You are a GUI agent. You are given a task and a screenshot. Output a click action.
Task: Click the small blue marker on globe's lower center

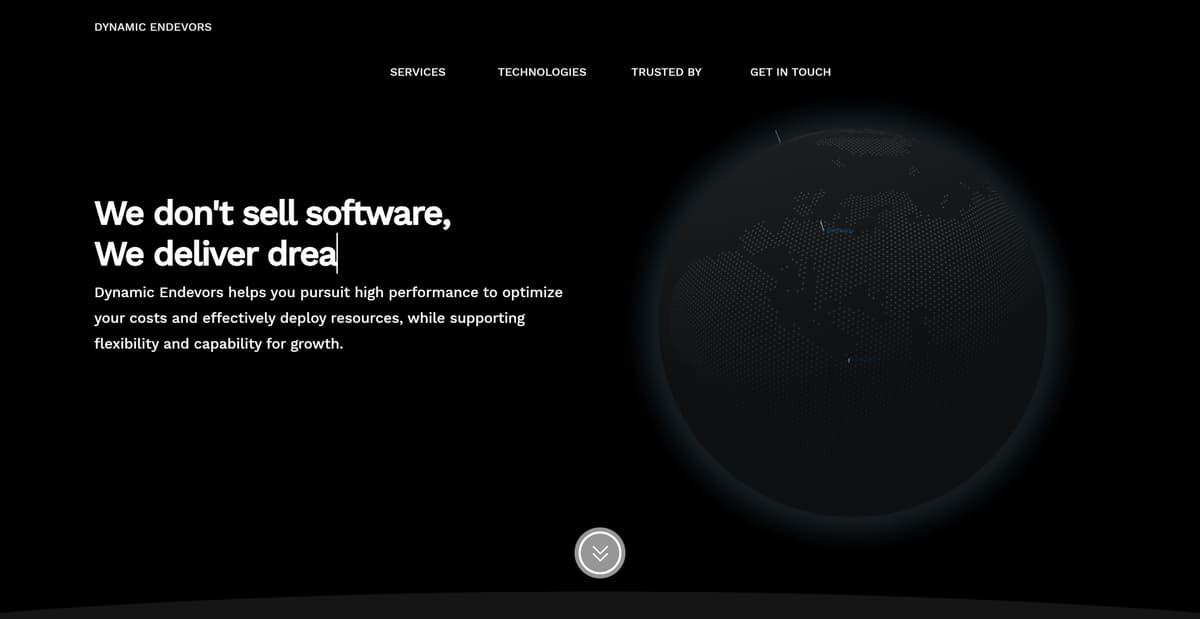point(850,359)
